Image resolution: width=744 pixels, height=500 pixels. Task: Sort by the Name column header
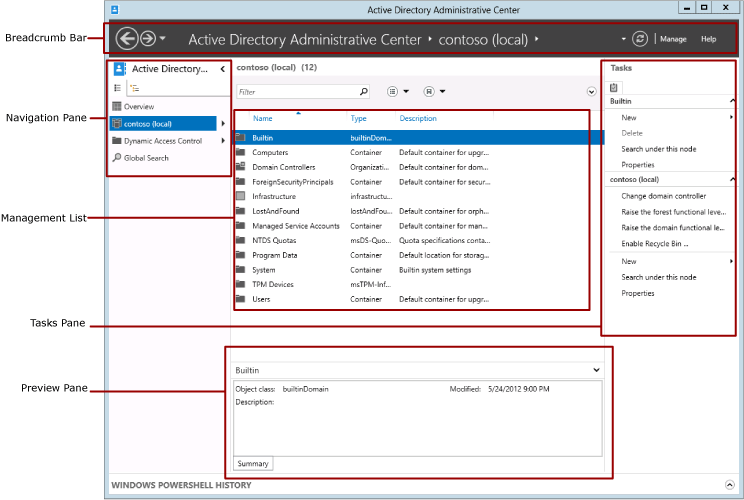coord(262,119)
